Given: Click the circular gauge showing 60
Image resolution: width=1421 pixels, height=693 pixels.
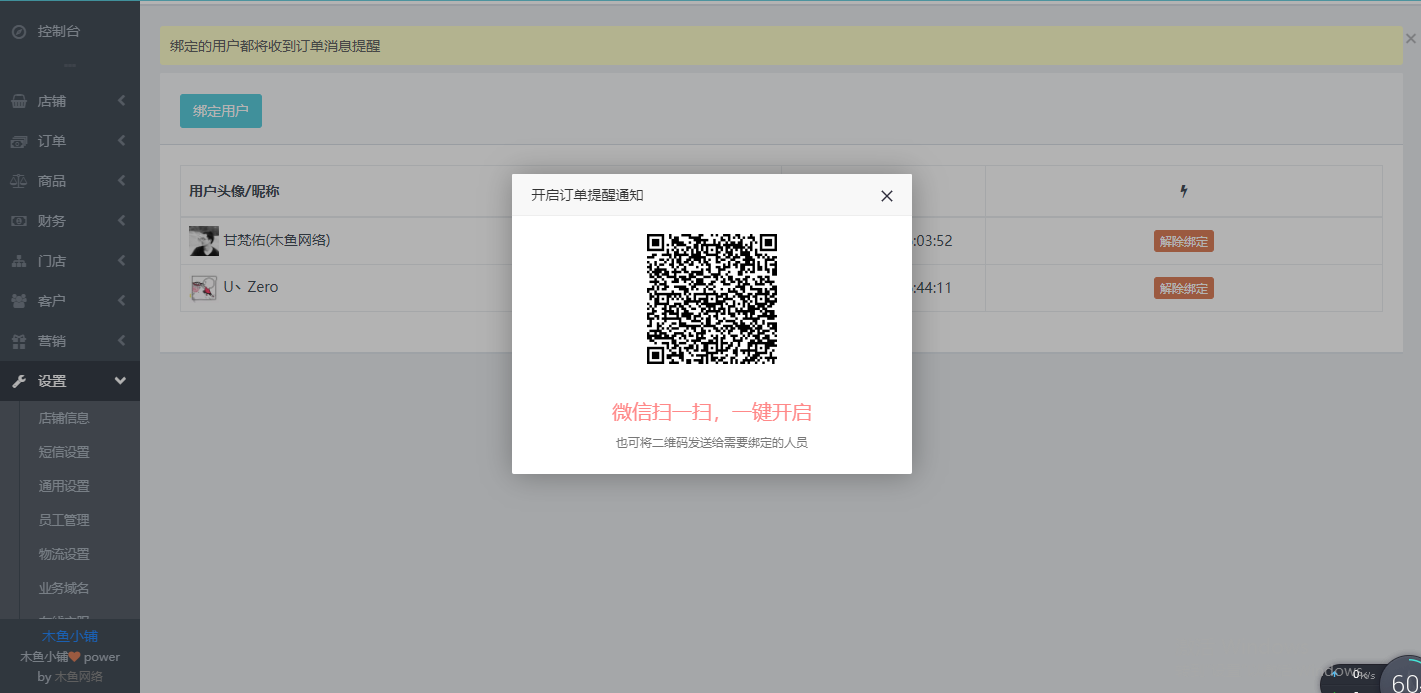Looking at the screenshot, I should click(1402, 676).
